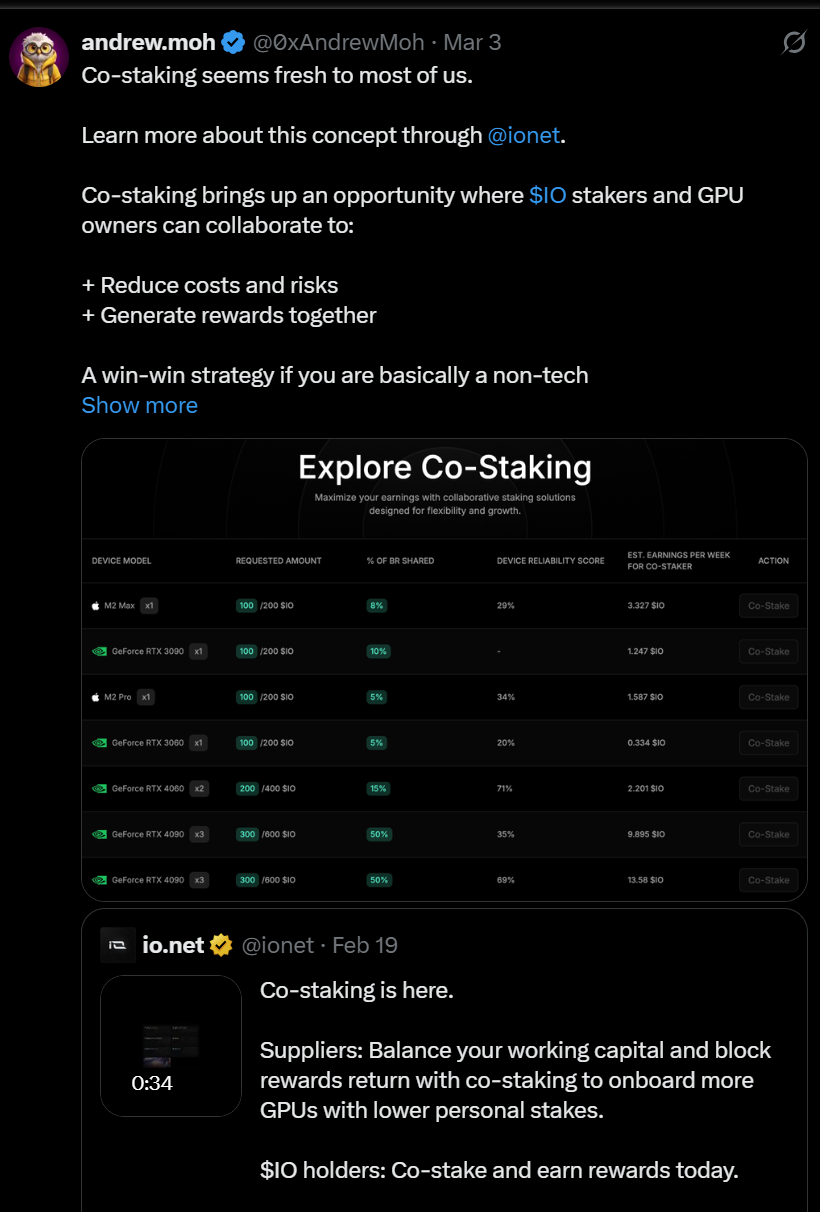Click the Nvidia icon beside GeForce RTX 3090

[98, 652]
